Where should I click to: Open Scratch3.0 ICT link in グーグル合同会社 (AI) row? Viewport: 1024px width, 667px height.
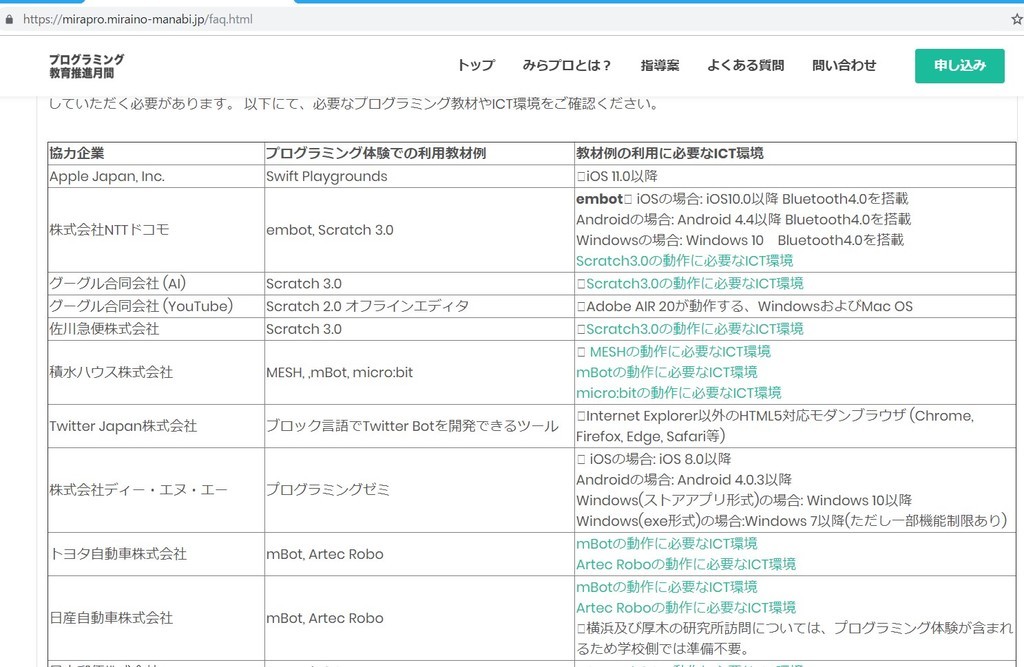click(x=695, y=284)
